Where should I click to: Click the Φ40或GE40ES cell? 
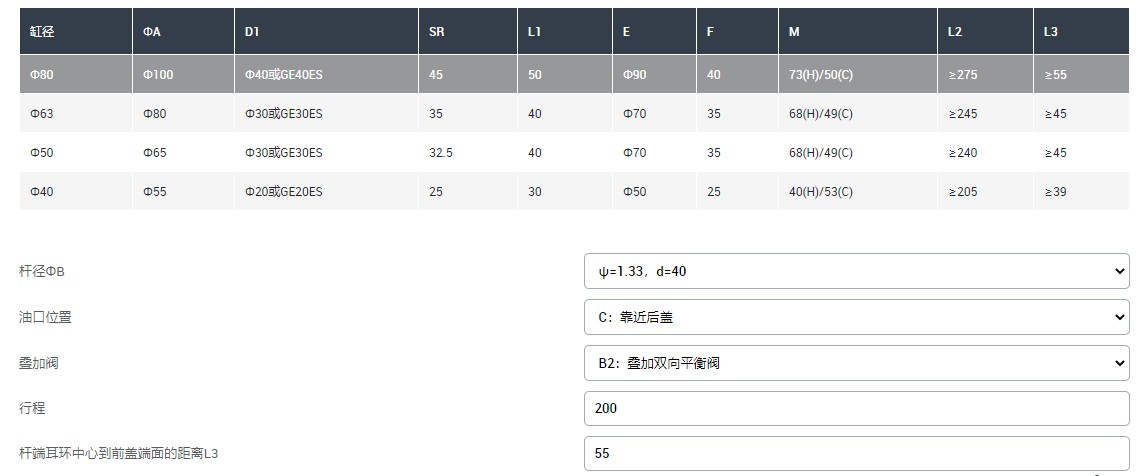(284, 74)
